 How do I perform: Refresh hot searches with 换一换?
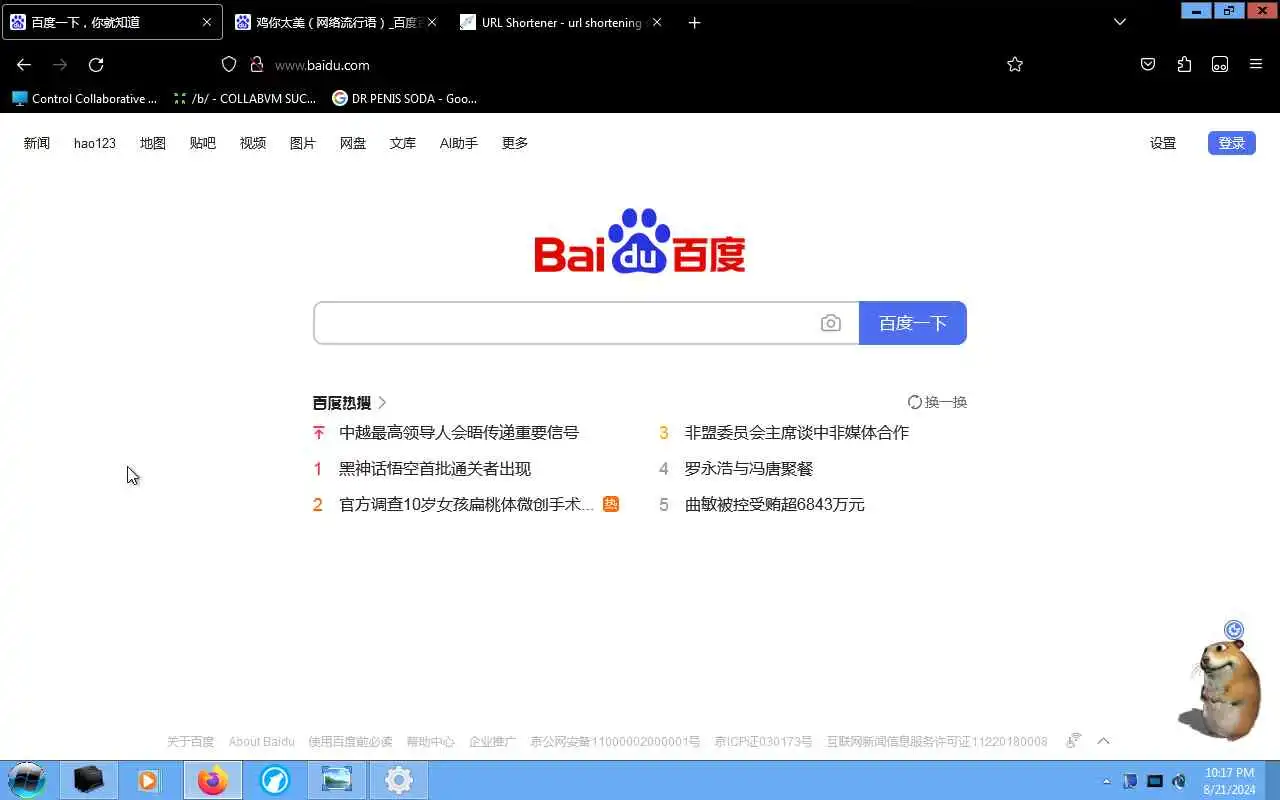937,402
